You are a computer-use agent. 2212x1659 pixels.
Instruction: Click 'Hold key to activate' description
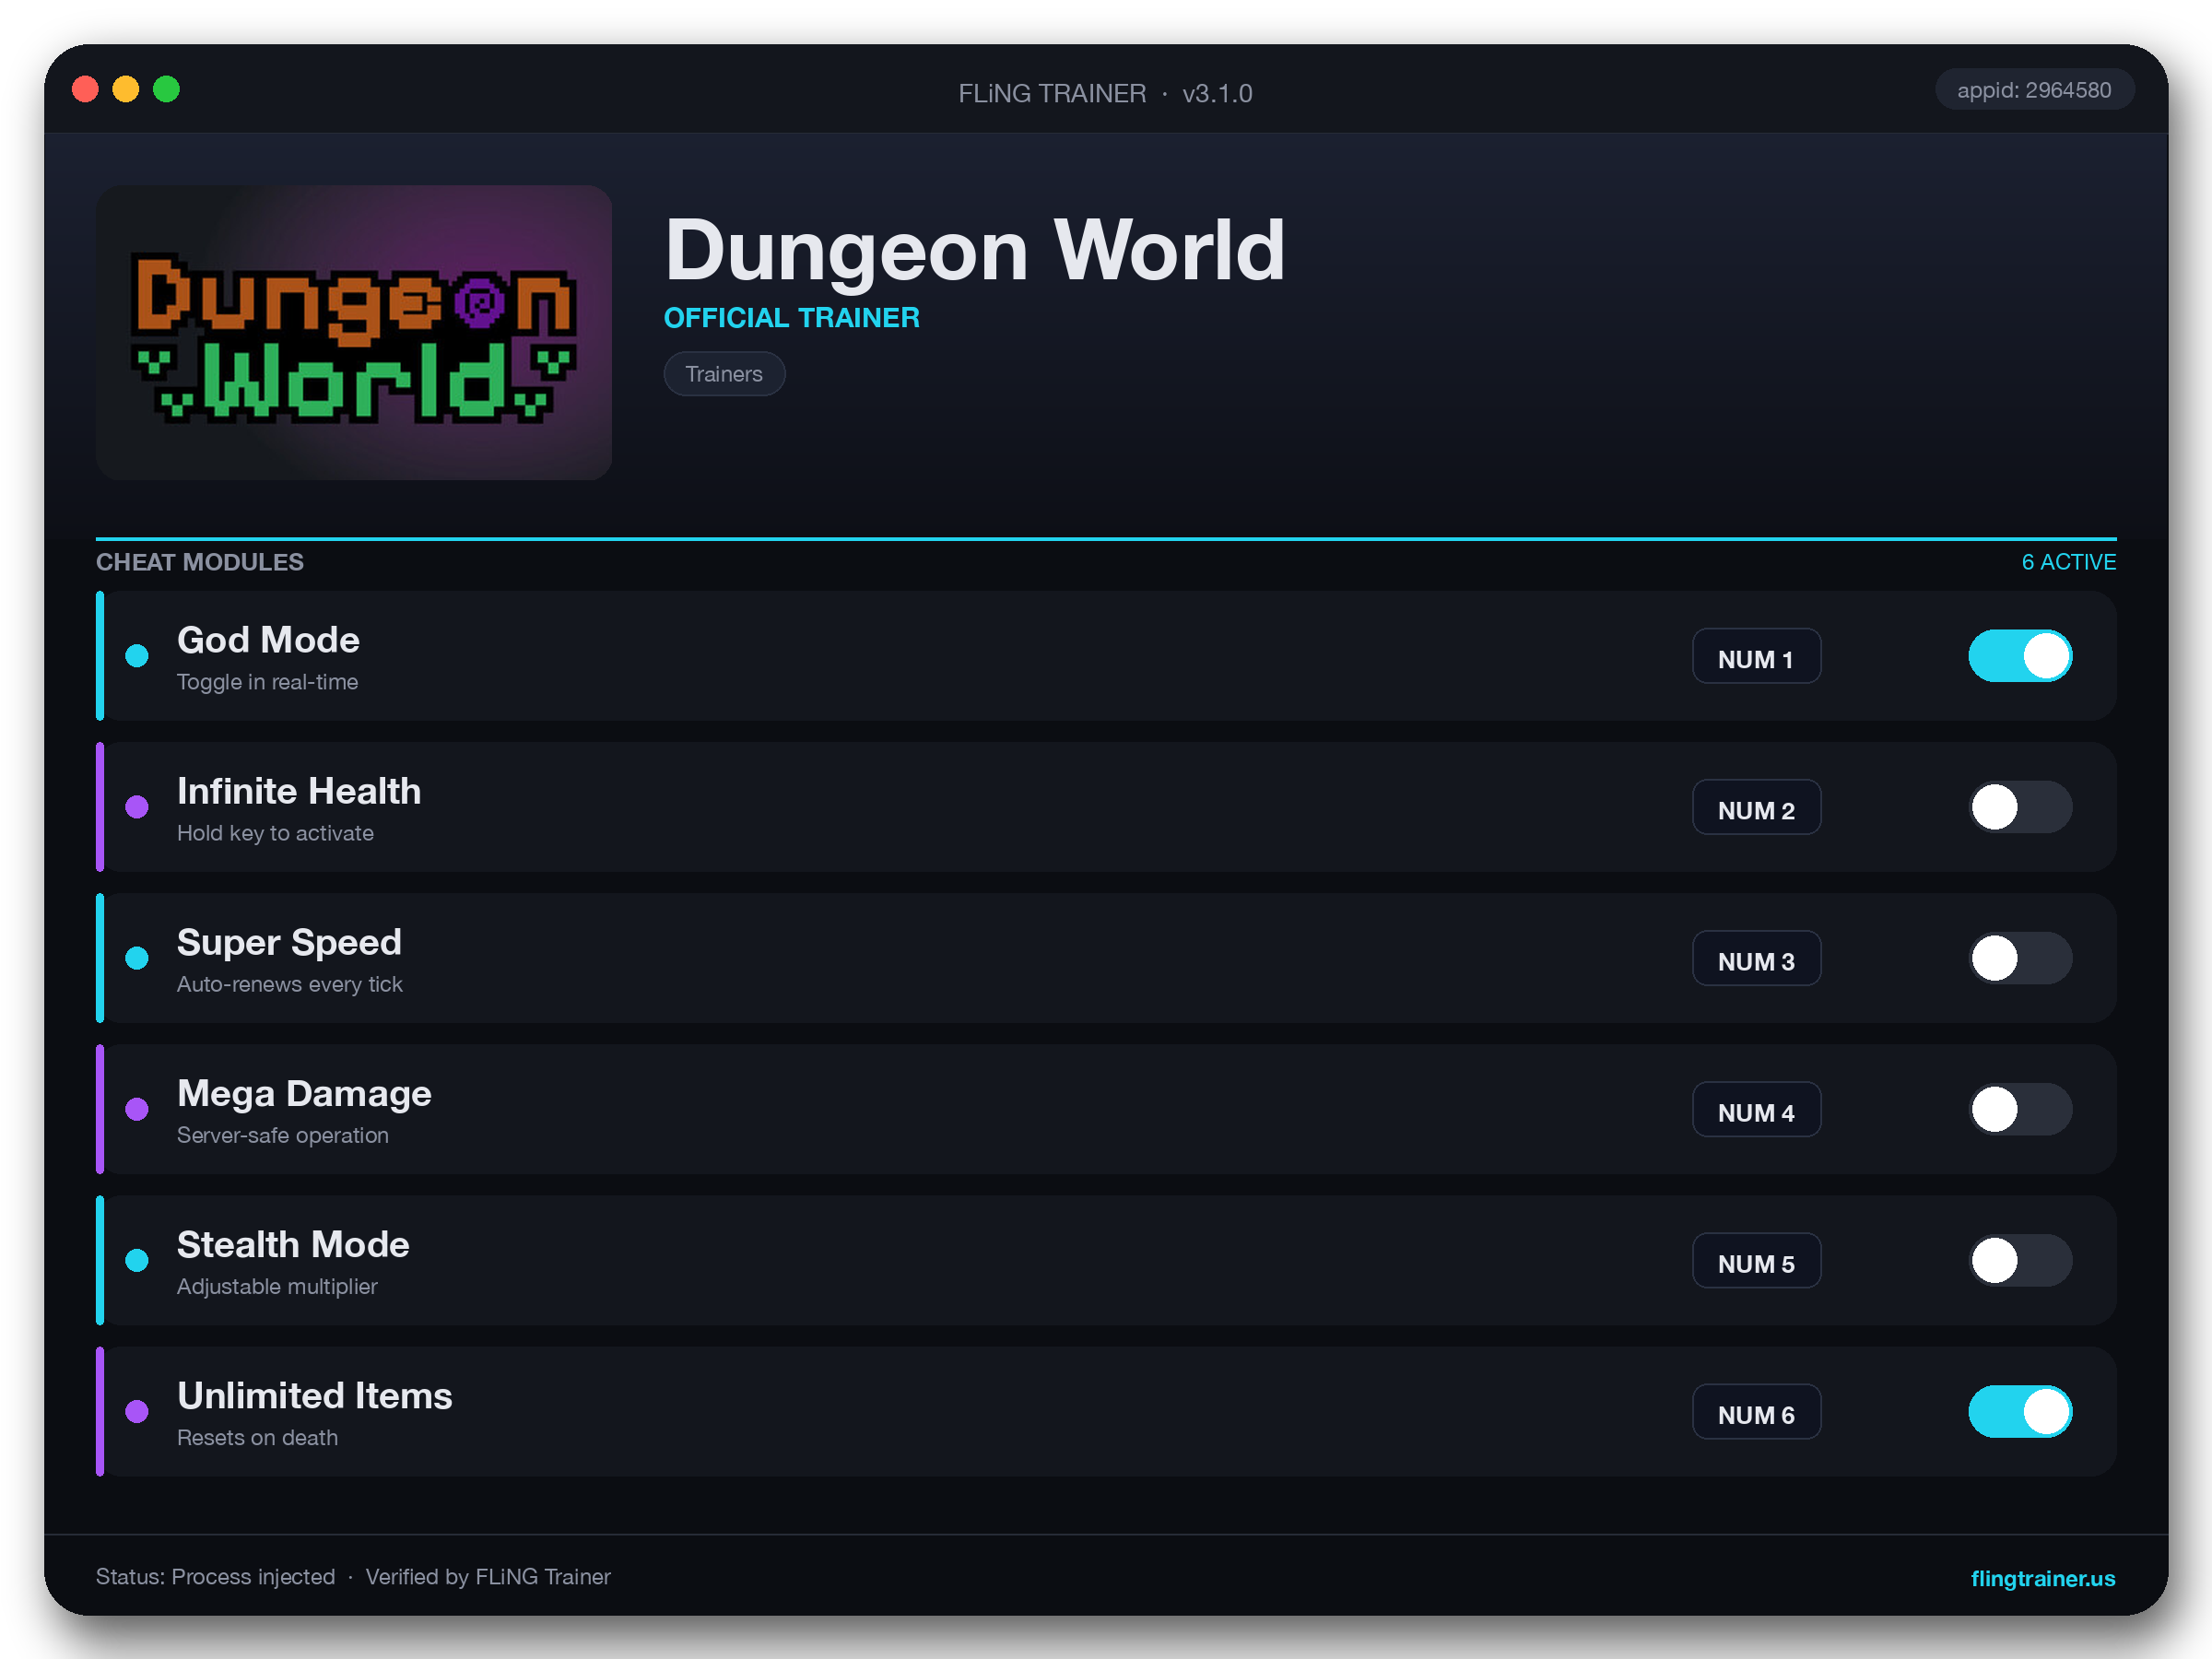[x=275, y=833]
